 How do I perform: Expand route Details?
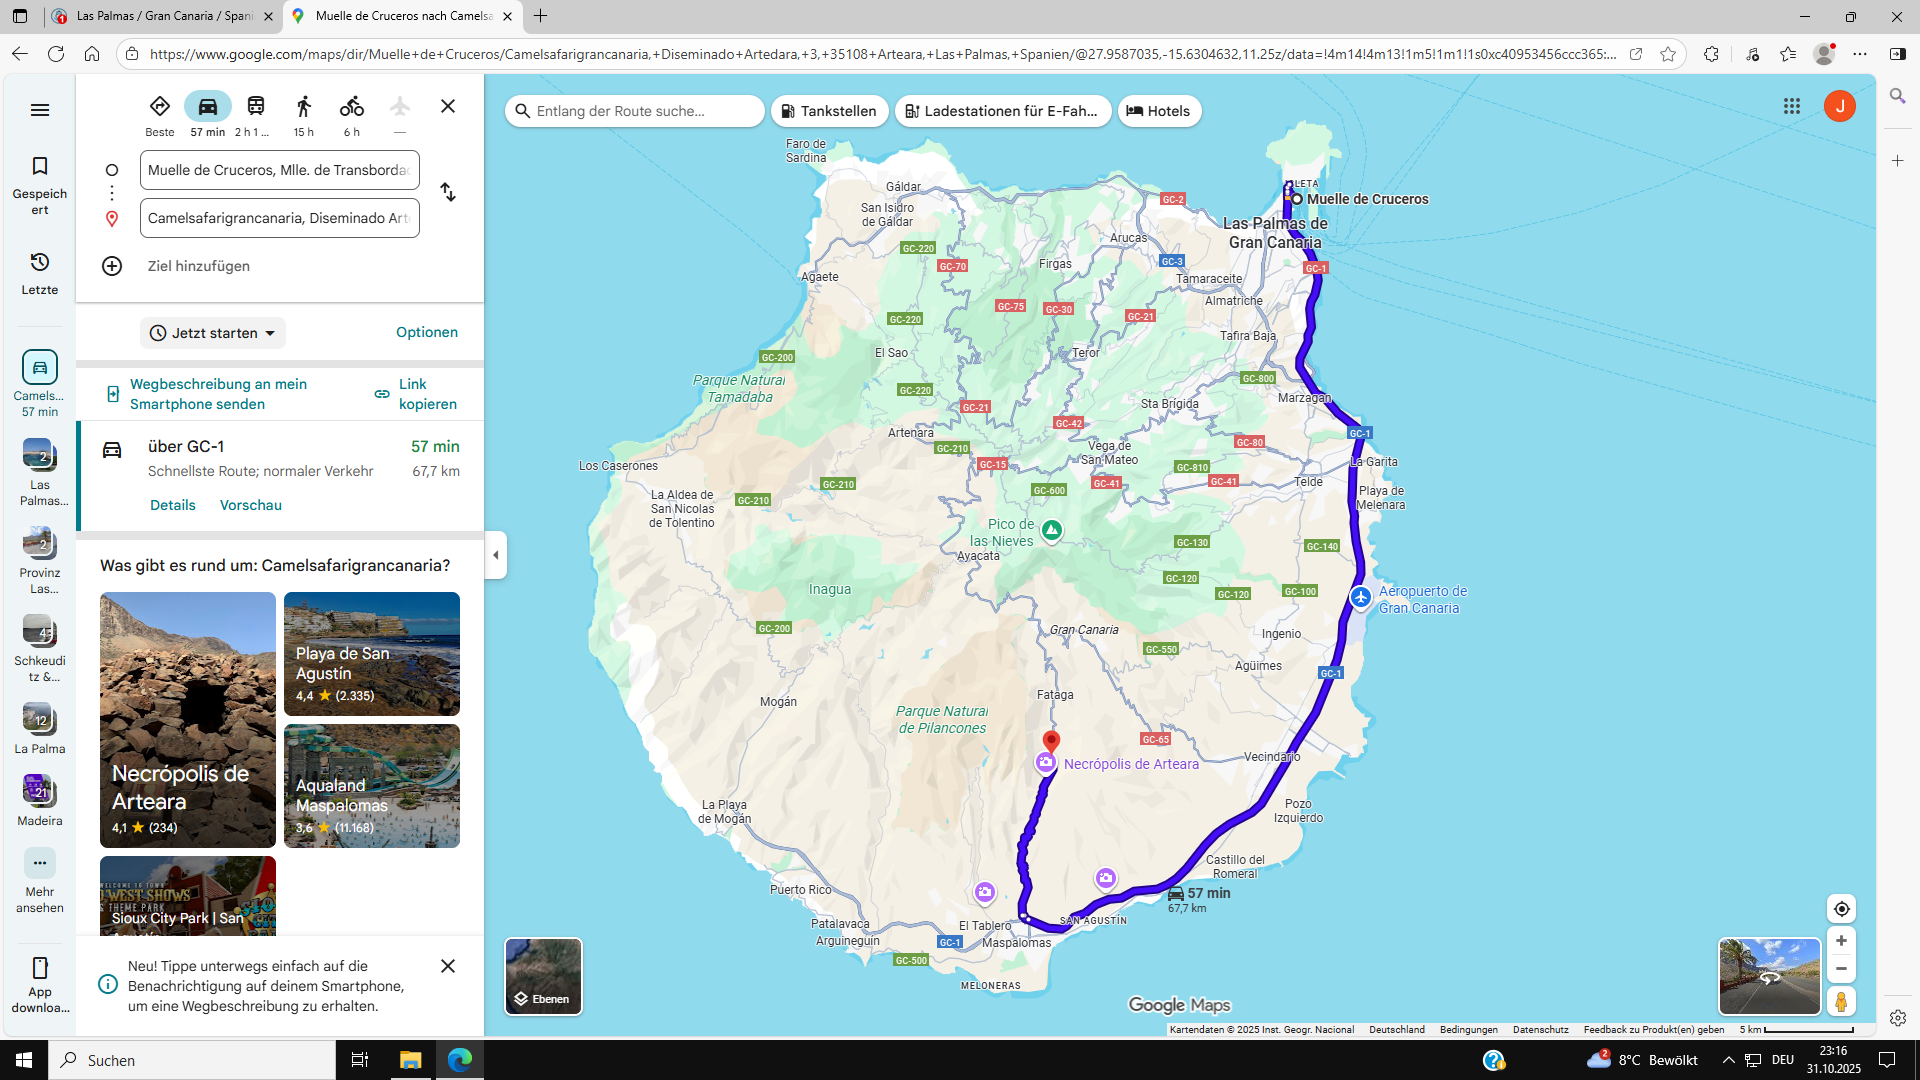pyautogui.click(x=173, y=505)
